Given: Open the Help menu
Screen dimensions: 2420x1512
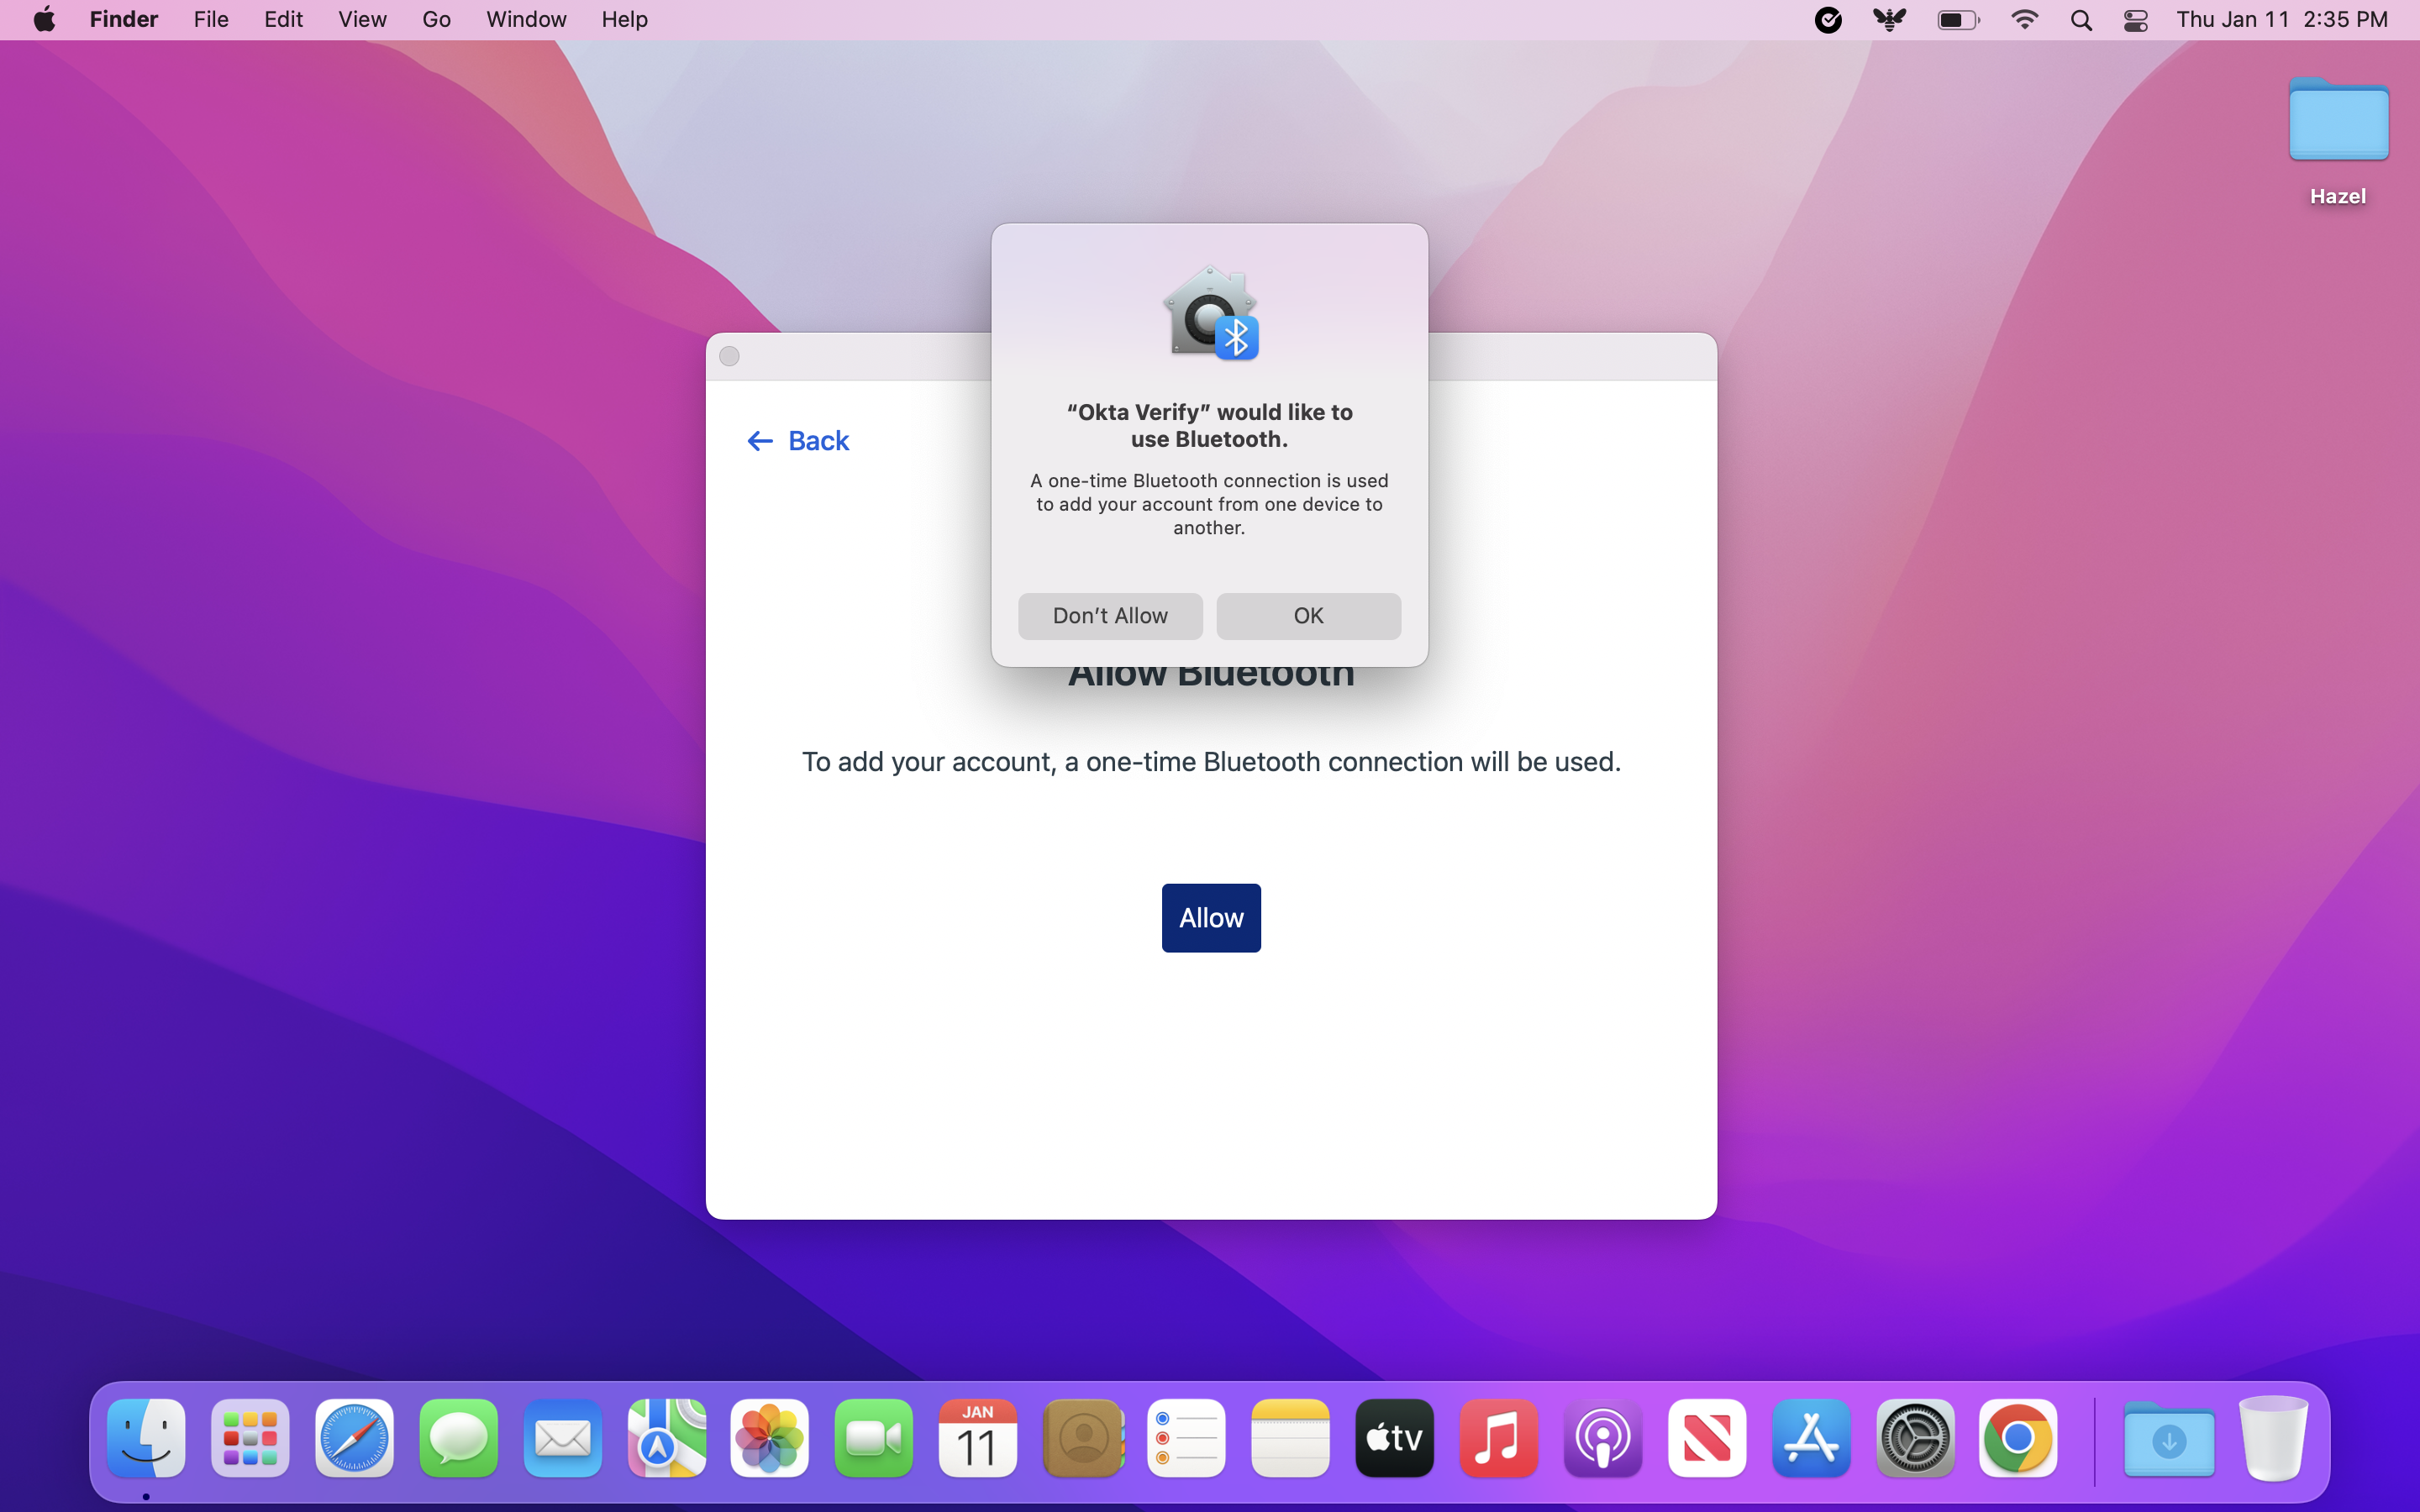Looking at the screenshot, I should (x=624, y=20).
